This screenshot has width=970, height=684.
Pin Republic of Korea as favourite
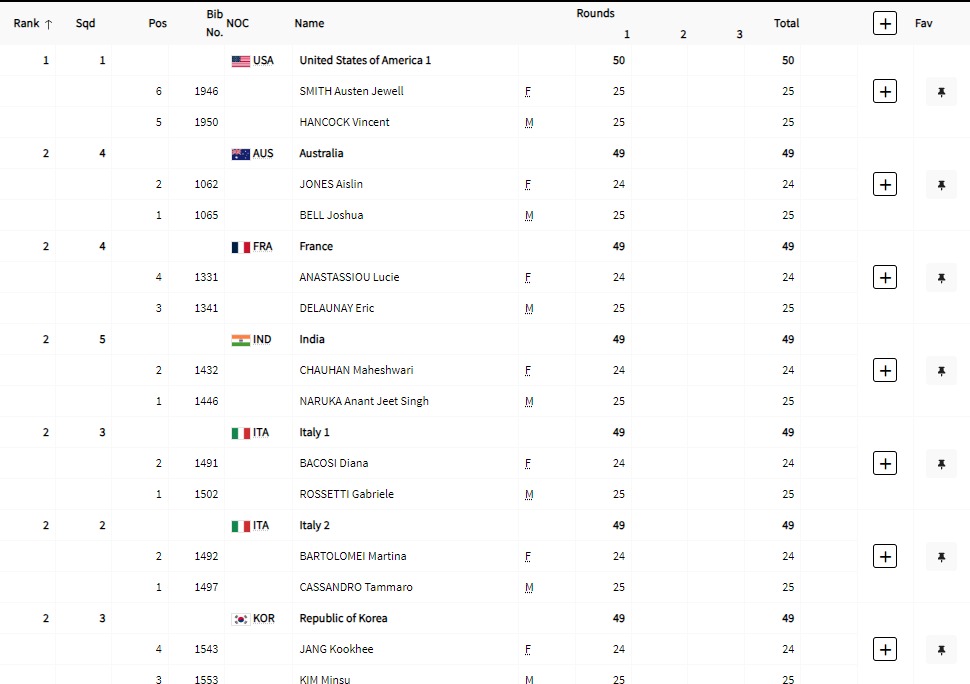(x=941, y=649)
